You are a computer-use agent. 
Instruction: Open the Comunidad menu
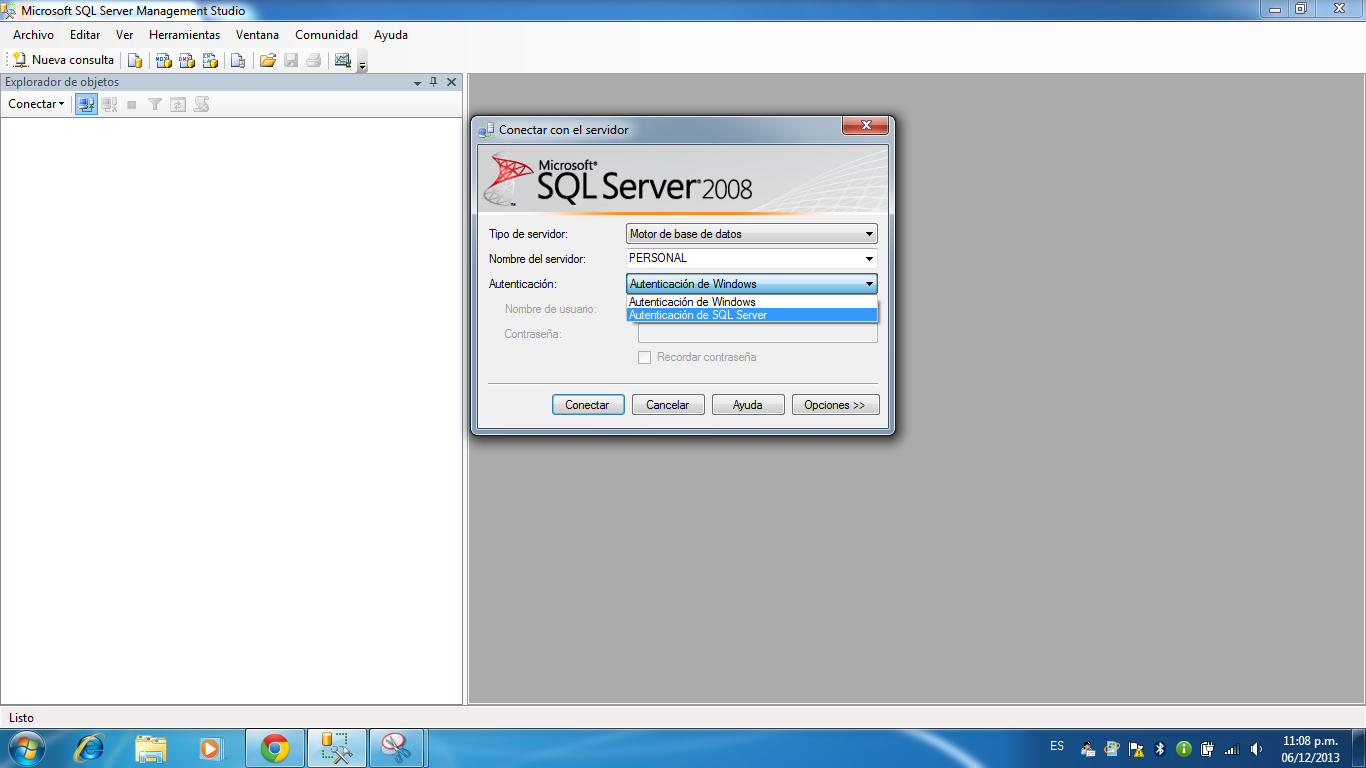point(326,35)
